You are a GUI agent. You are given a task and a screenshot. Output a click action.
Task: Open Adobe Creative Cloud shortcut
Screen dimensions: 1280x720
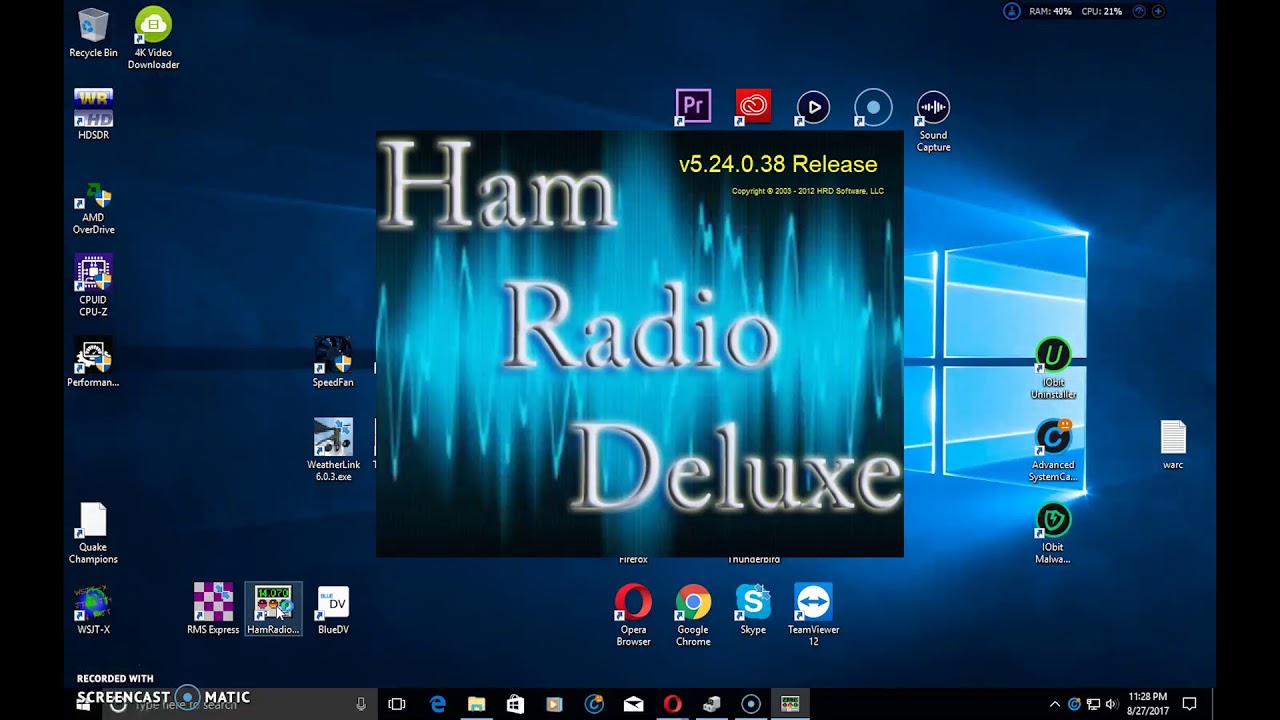pos(753,106)
